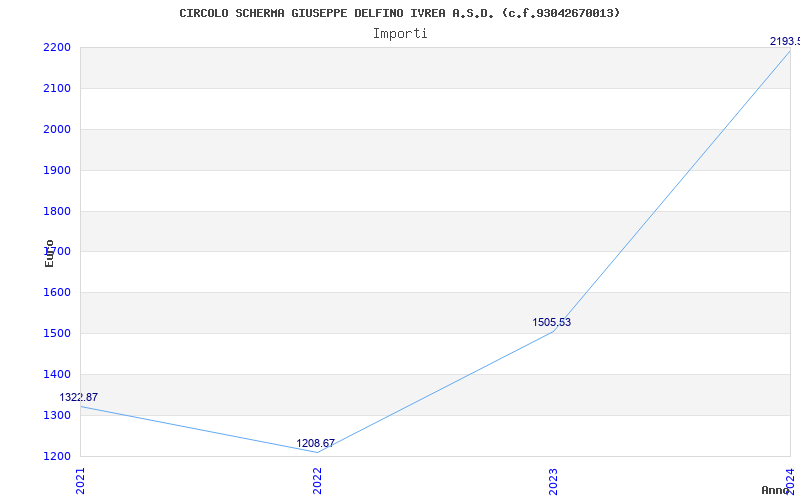This screenshot has width=800, height=500.
Task: Select the 1208.67 data label
Action: [315, 443]
